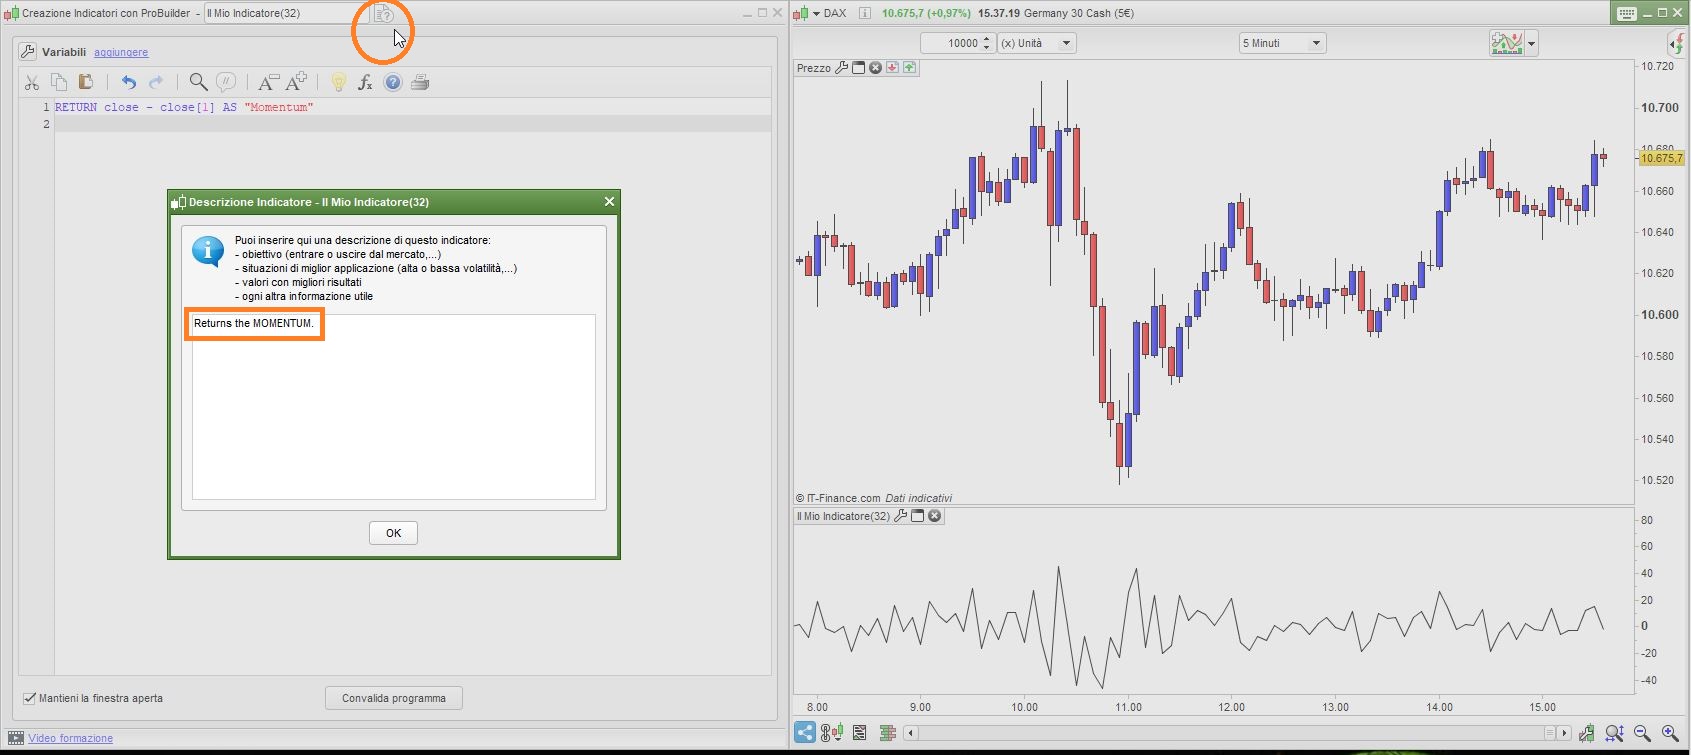This screenshot has height=755, width=1691.
Task: Click the light bulb hint icon
Action: (x=339, y=82)
